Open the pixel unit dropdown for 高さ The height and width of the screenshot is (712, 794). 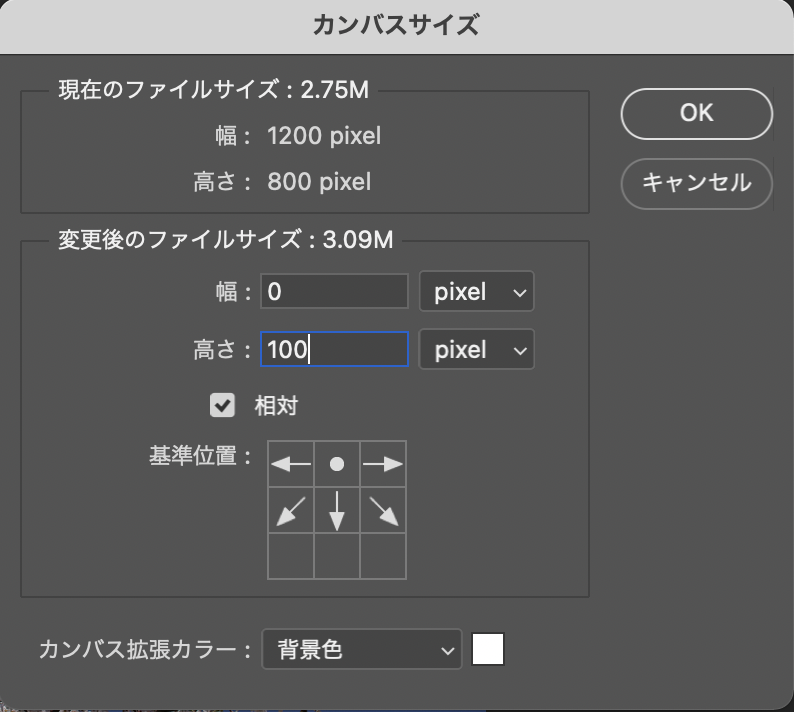[476, 350]
